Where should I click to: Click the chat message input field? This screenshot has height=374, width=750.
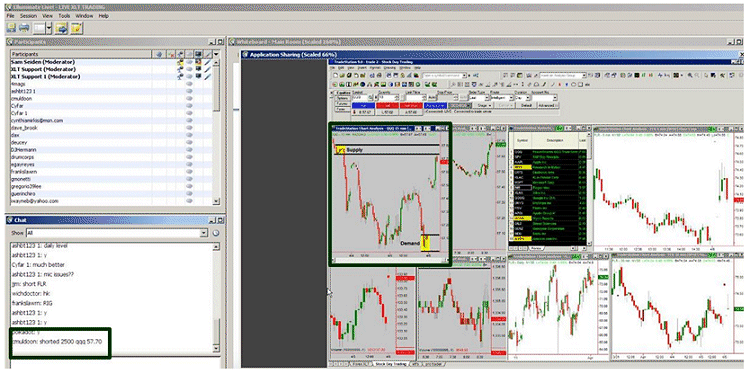115,365
